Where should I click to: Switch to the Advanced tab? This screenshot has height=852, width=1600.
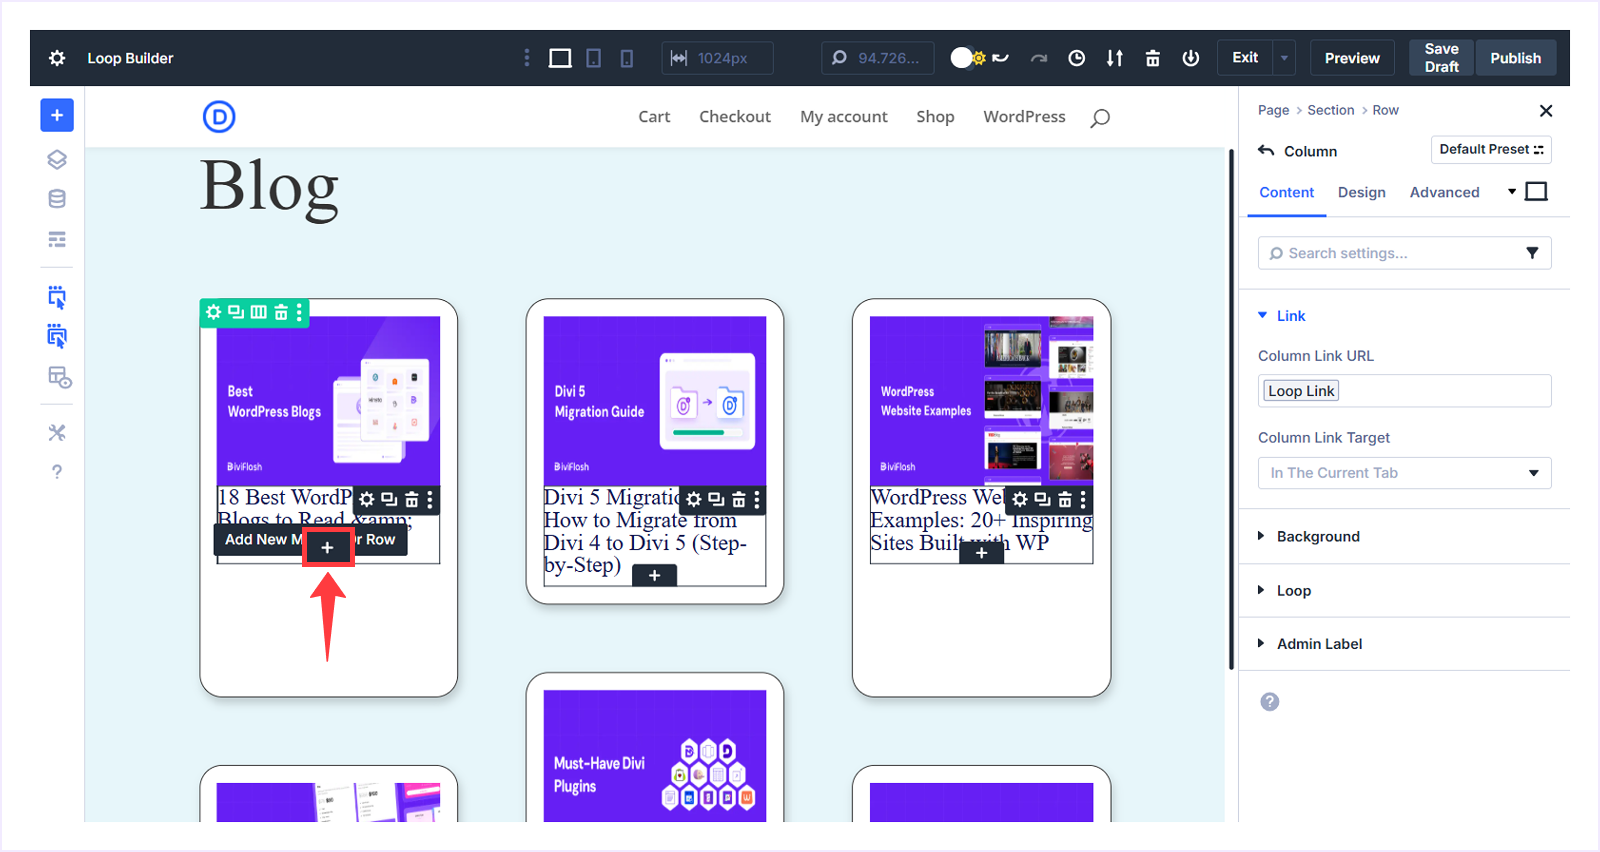click(1444, 192)
